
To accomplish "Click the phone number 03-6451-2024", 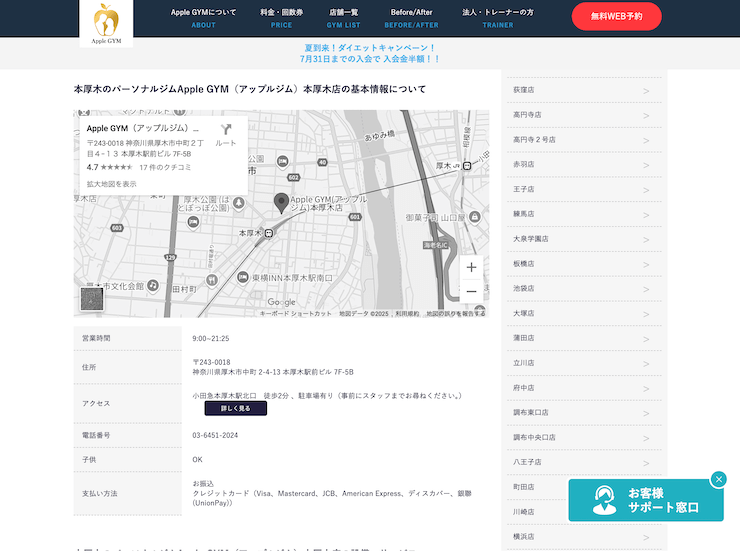I will tap(215, 435).
